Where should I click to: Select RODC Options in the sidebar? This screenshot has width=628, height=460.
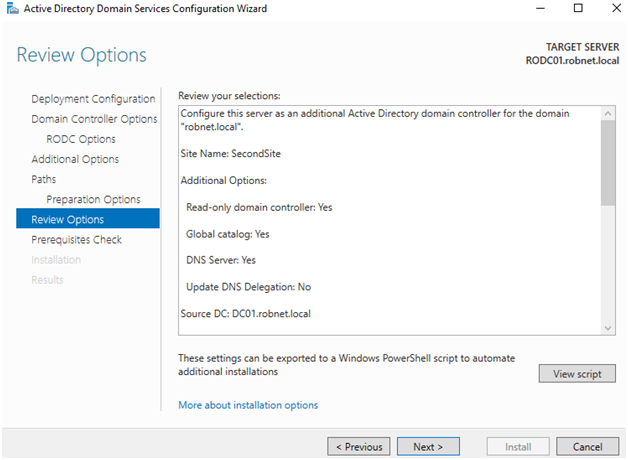pyautogui.click(x=81, y=139)
